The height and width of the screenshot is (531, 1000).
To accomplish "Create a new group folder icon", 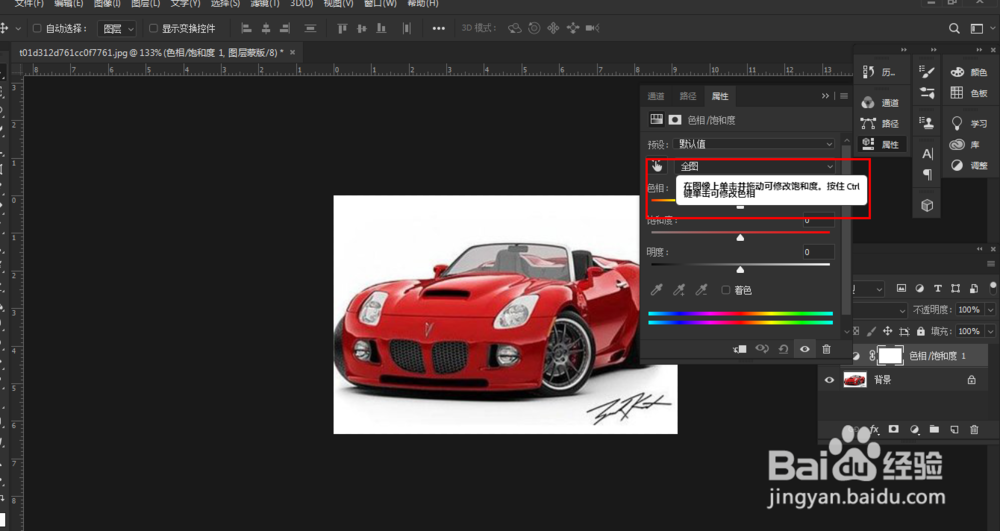I will (934, 430).
